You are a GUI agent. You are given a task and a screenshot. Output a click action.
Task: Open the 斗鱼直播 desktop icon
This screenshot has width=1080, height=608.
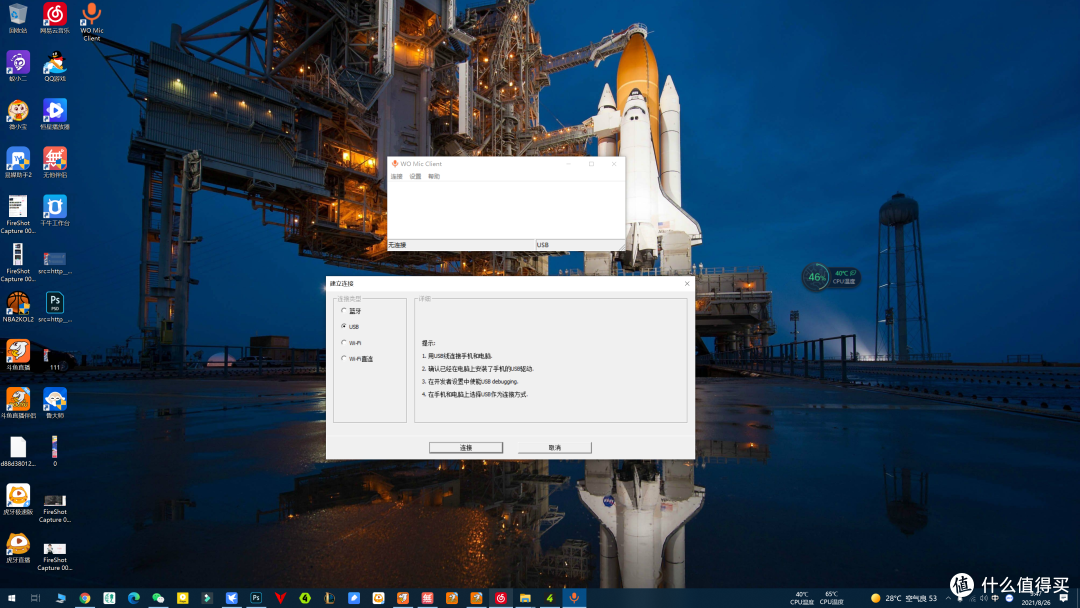[x=18, y=355]
